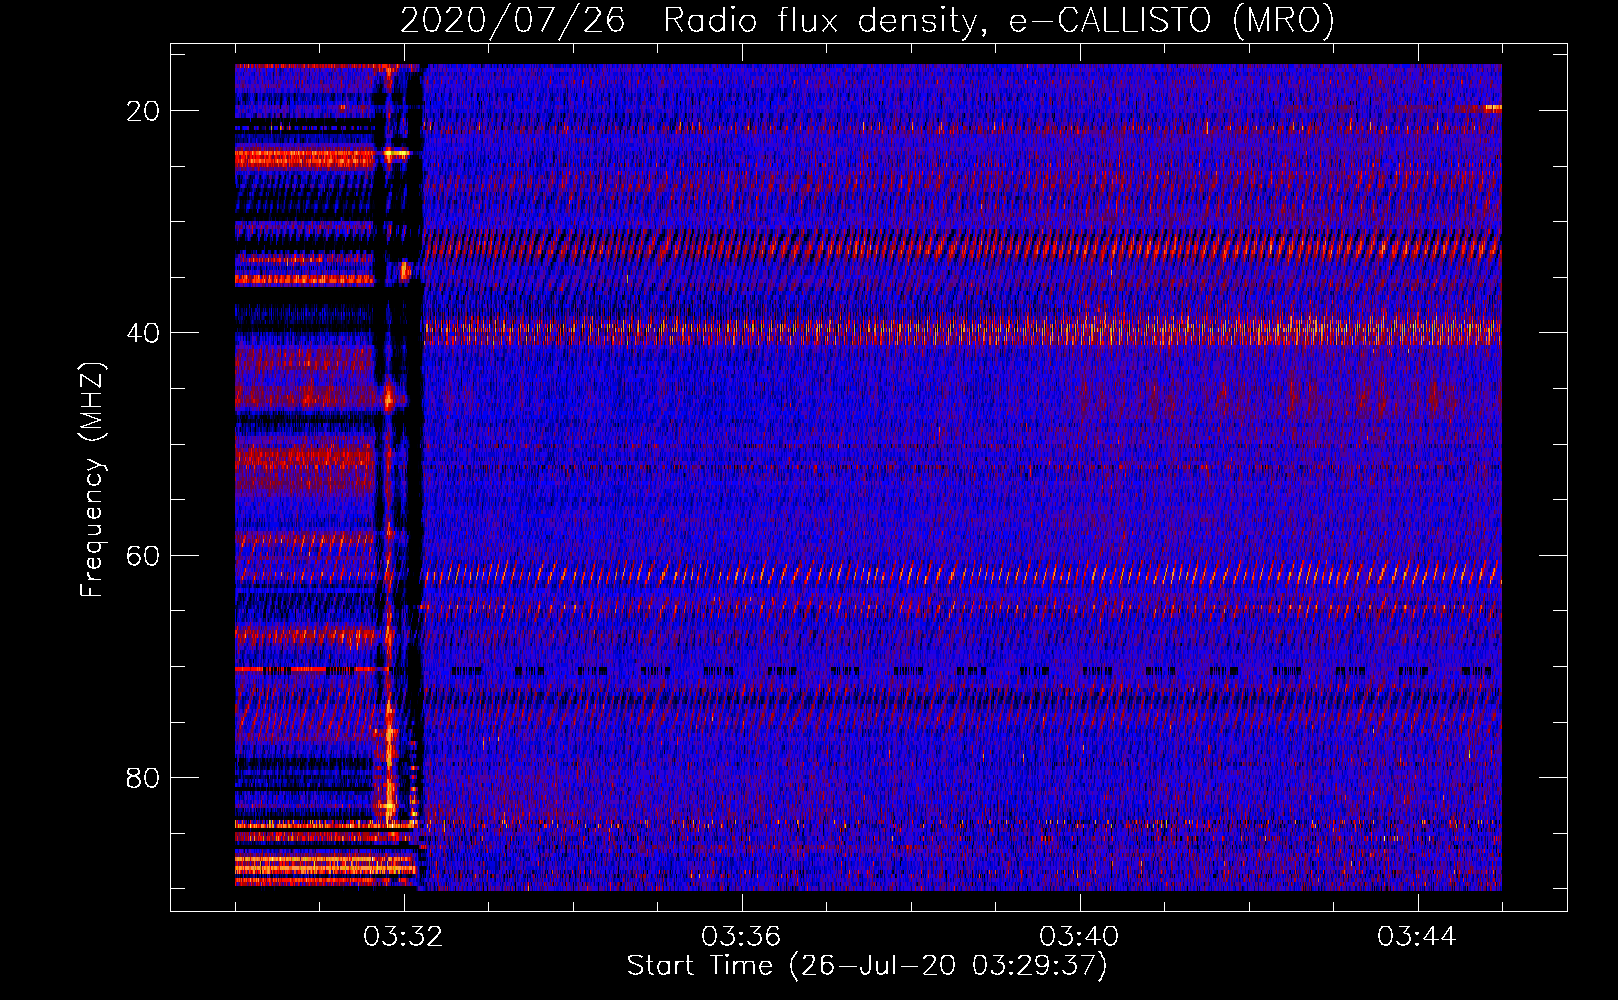Screen dimensions: 1618x1000
Task: Click the '03:40' time tick label
Action: [1079, 937]
